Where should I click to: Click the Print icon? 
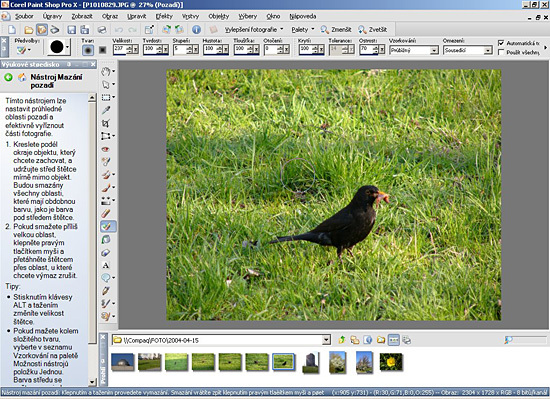[x=102, y=30]
